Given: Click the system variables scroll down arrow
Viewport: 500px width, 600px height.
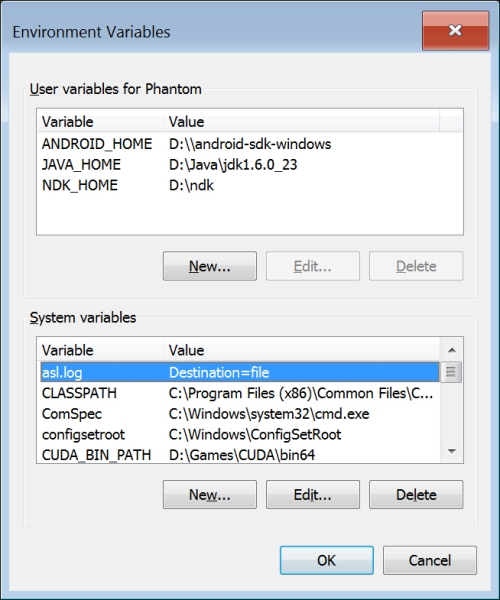Looking at the screenshot, I should click(x=452, y=452).
